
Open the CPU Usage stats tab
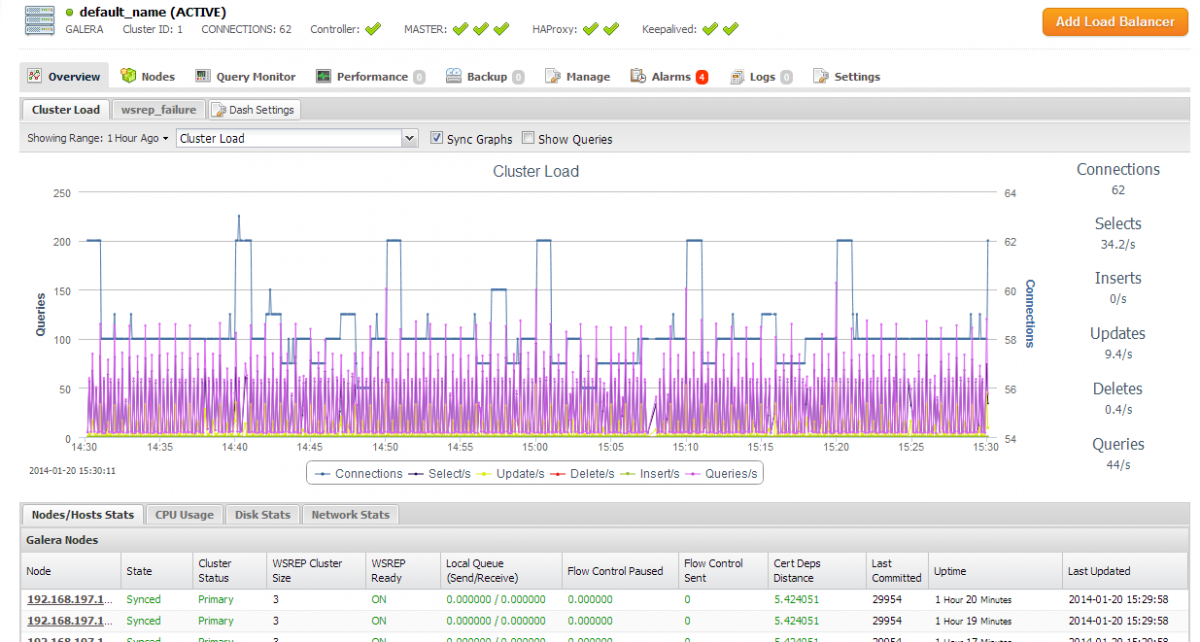pos(184,515)
